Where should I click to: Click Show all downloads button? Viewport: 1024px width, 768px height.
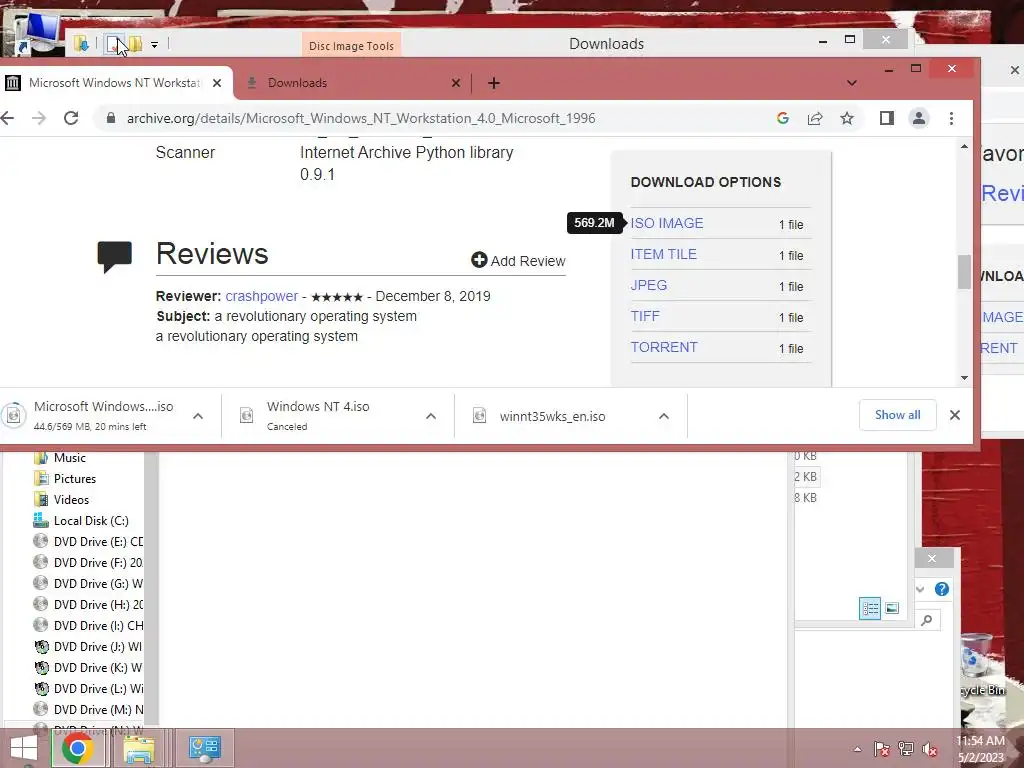pyautogui.click(x=897, y=415)
